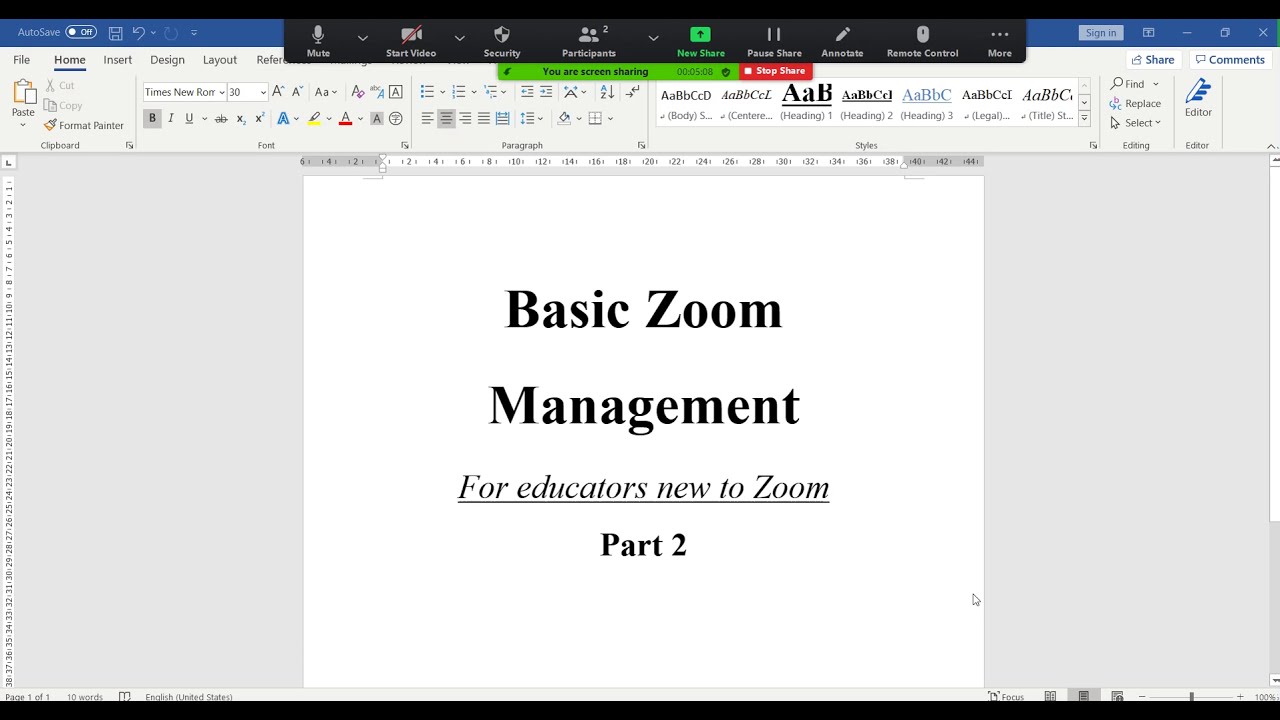Screen dimensions: 1280x720
Task: Switch to the Home tab
Action: point(70,60)
